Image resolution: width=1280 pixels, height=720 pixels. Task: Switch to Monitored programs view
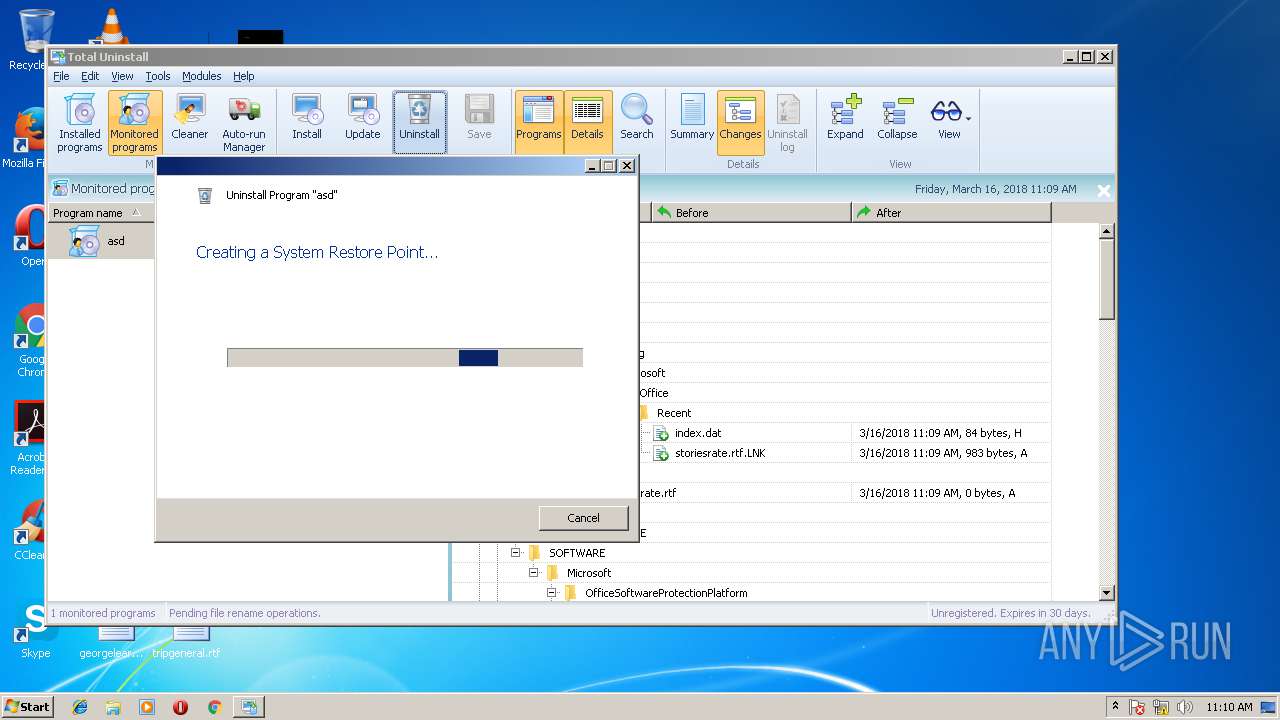pyautogui.click(x=135, y=122)
